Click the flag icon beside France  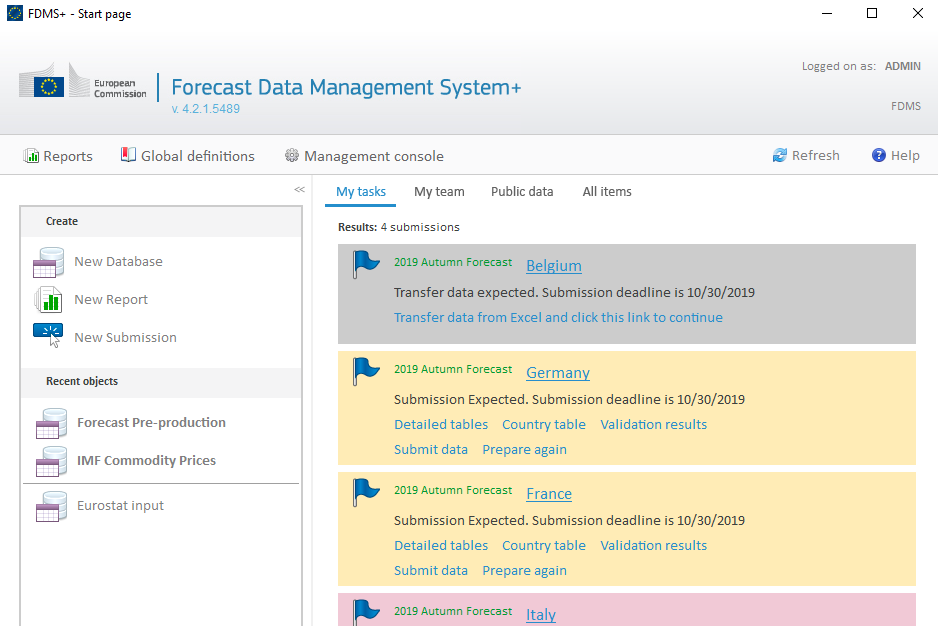(366, 493)
